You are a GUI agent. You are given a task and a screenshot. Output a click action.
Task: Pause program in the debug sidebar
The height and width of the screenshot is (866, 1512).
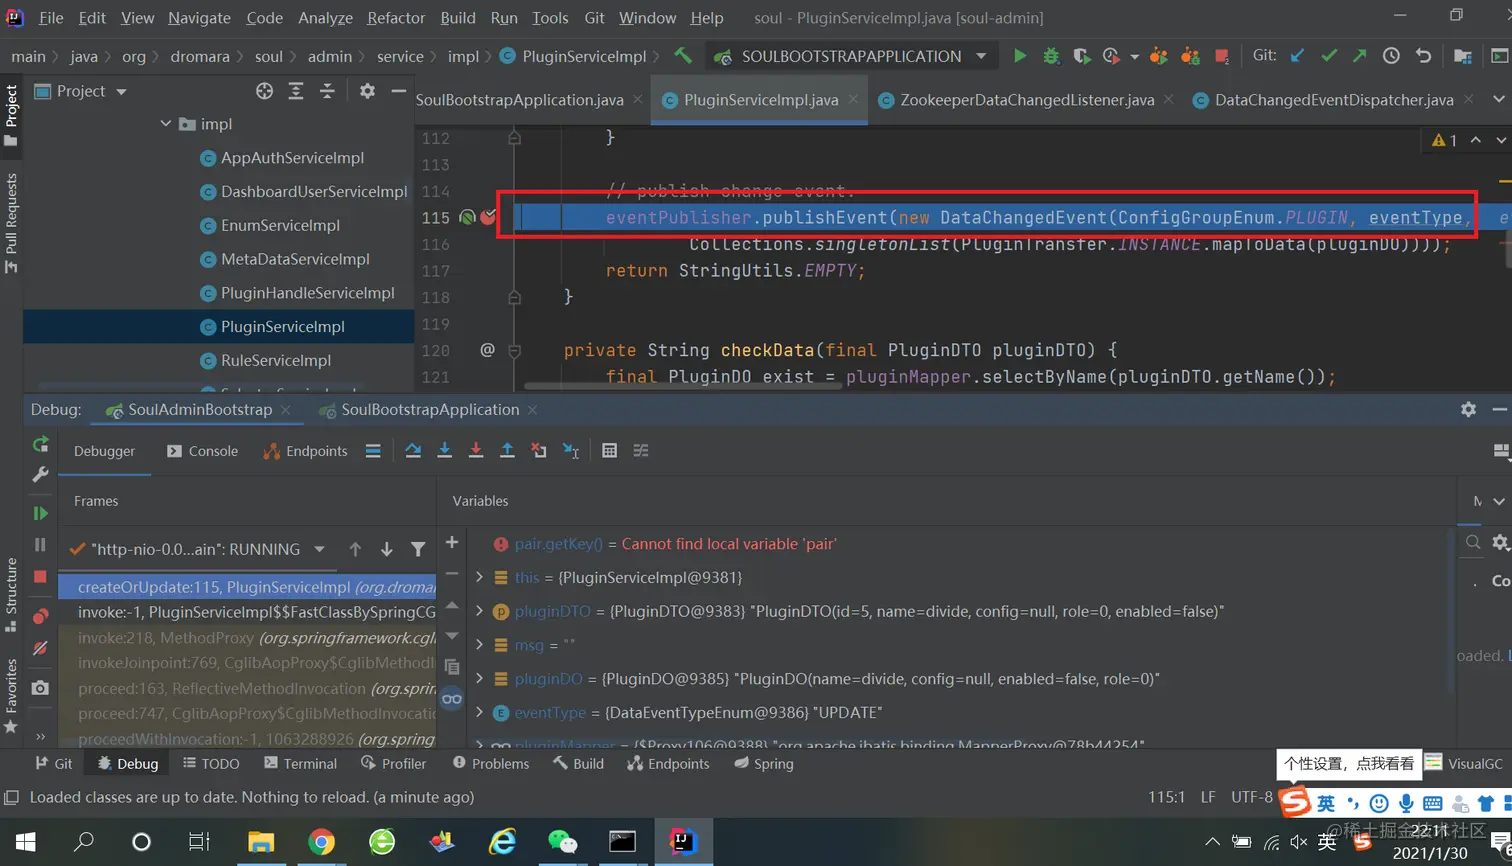coord(40,545)
